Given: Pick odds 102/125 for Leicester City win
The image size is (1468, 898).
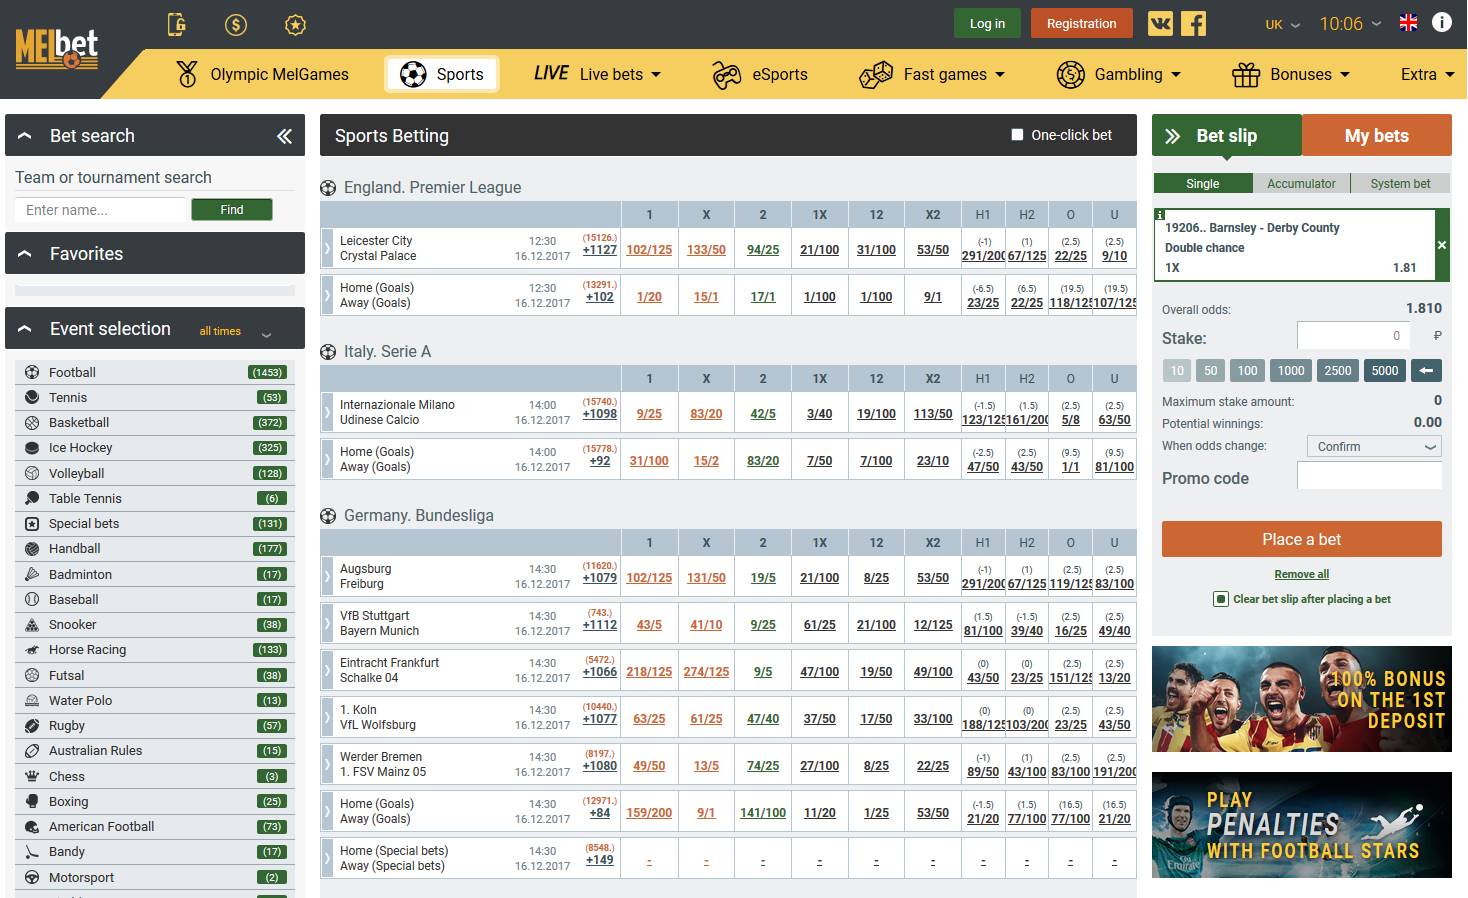Looking at the screenshot, I should pyautogui.click(x=649, y=250).
